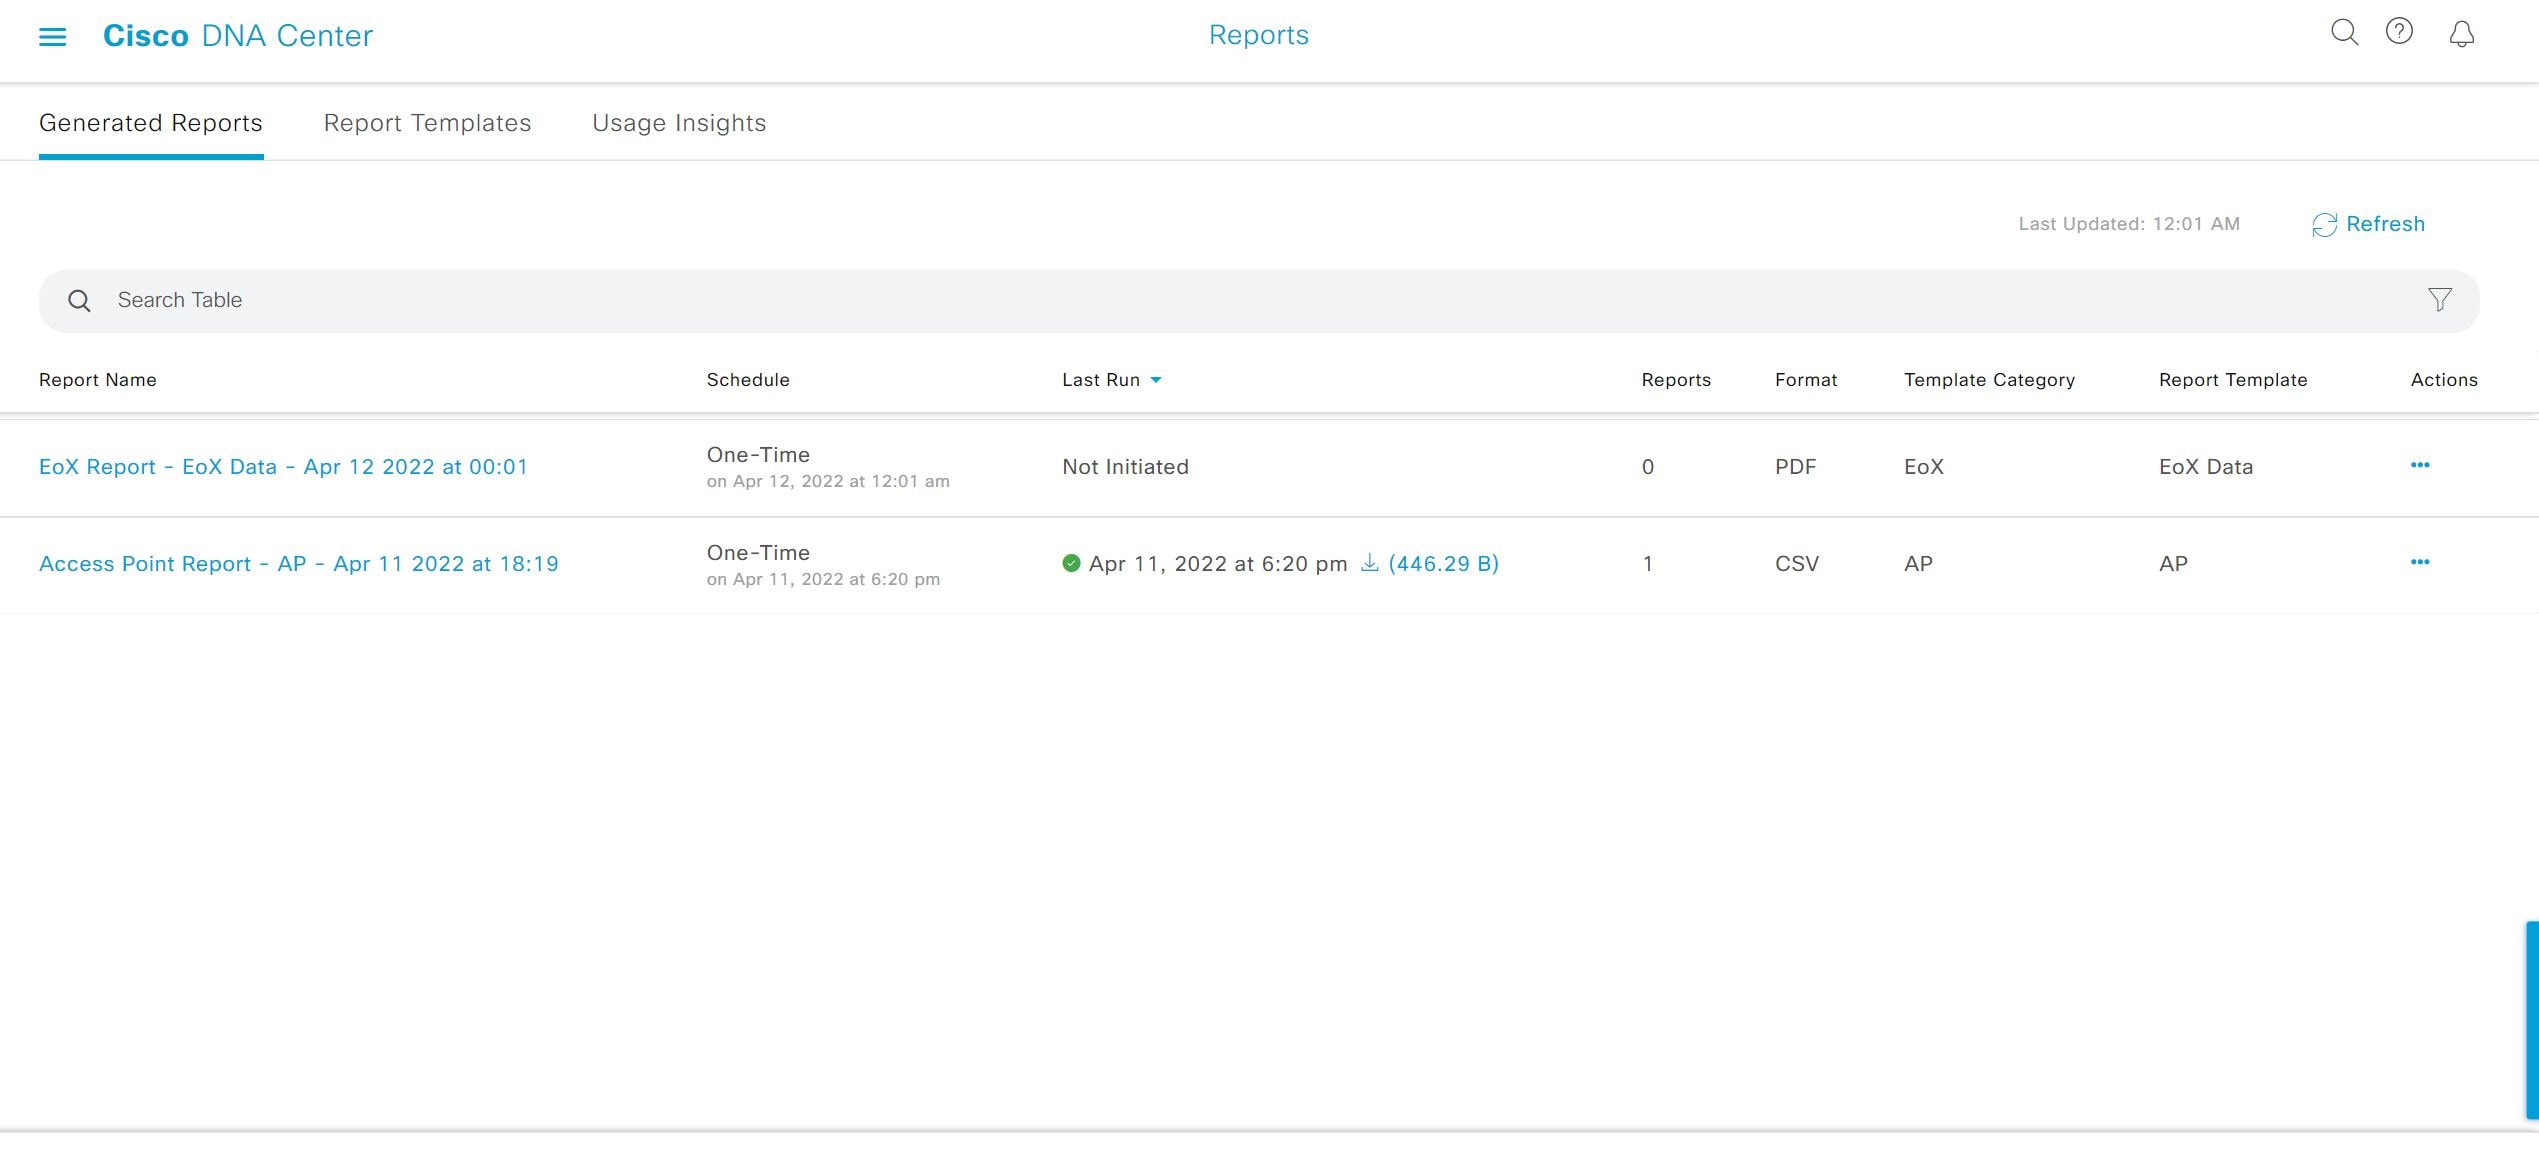Expand sorting on the Schedule column header

(748, 380)
